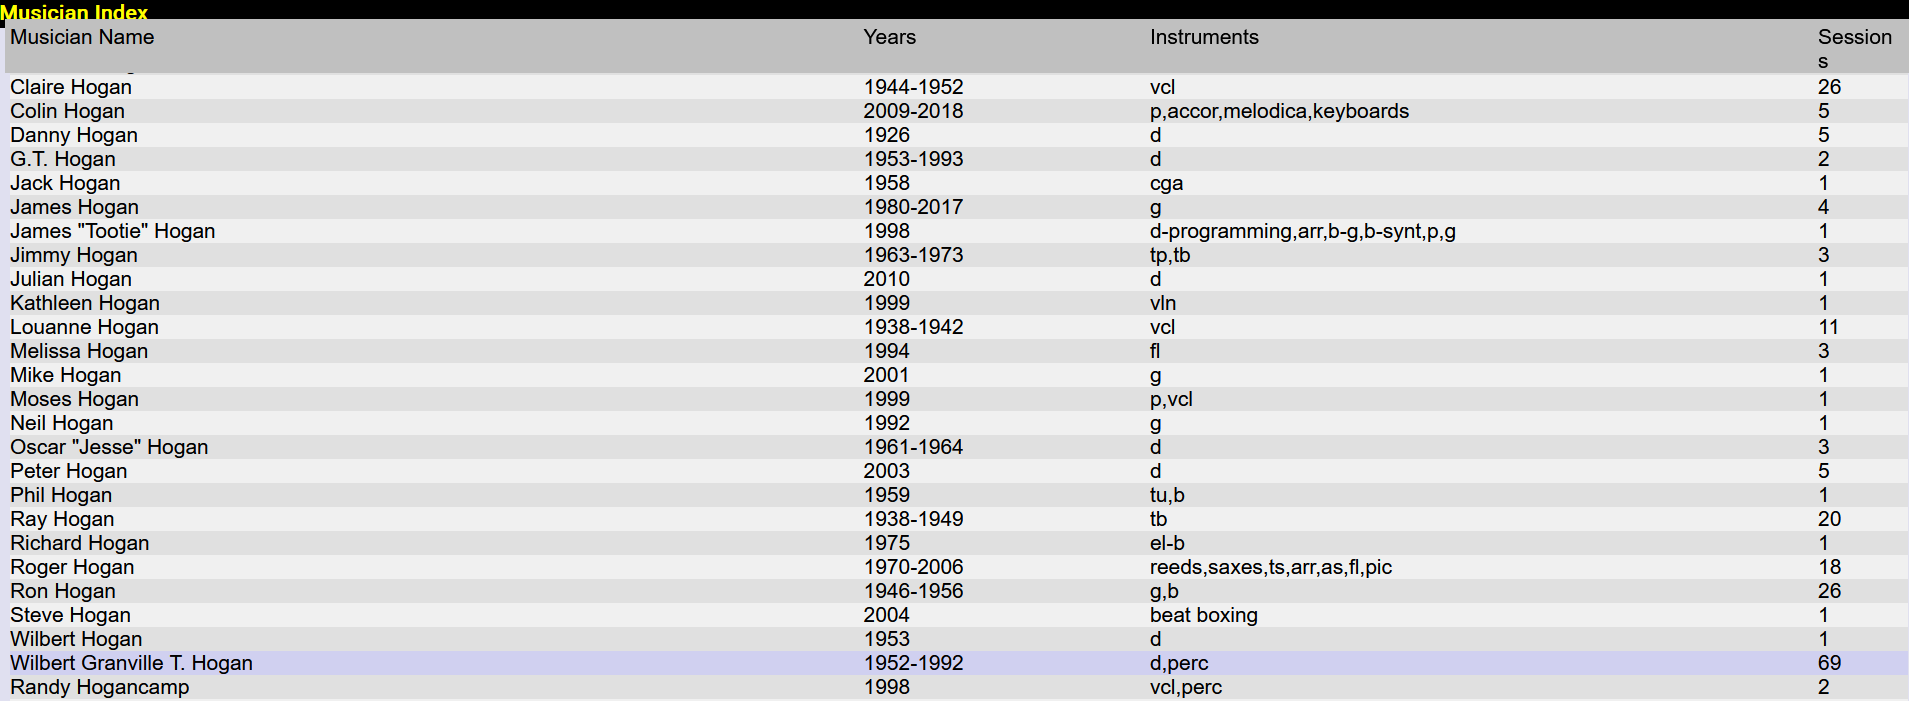
Task: Open the Jimmy Hogan entry
Action: (74, 255)
